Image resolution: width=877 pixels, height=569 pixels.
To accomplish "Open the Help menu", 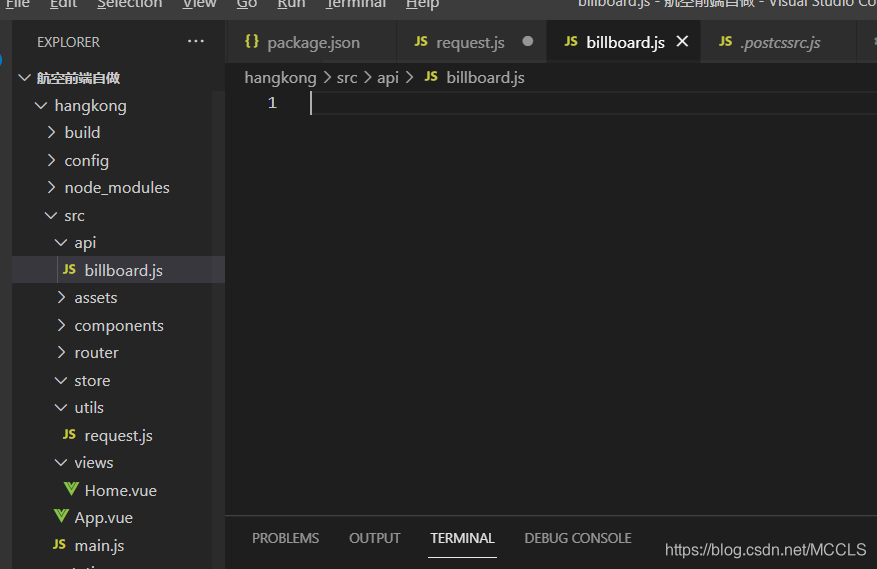I will coord(423,4).
